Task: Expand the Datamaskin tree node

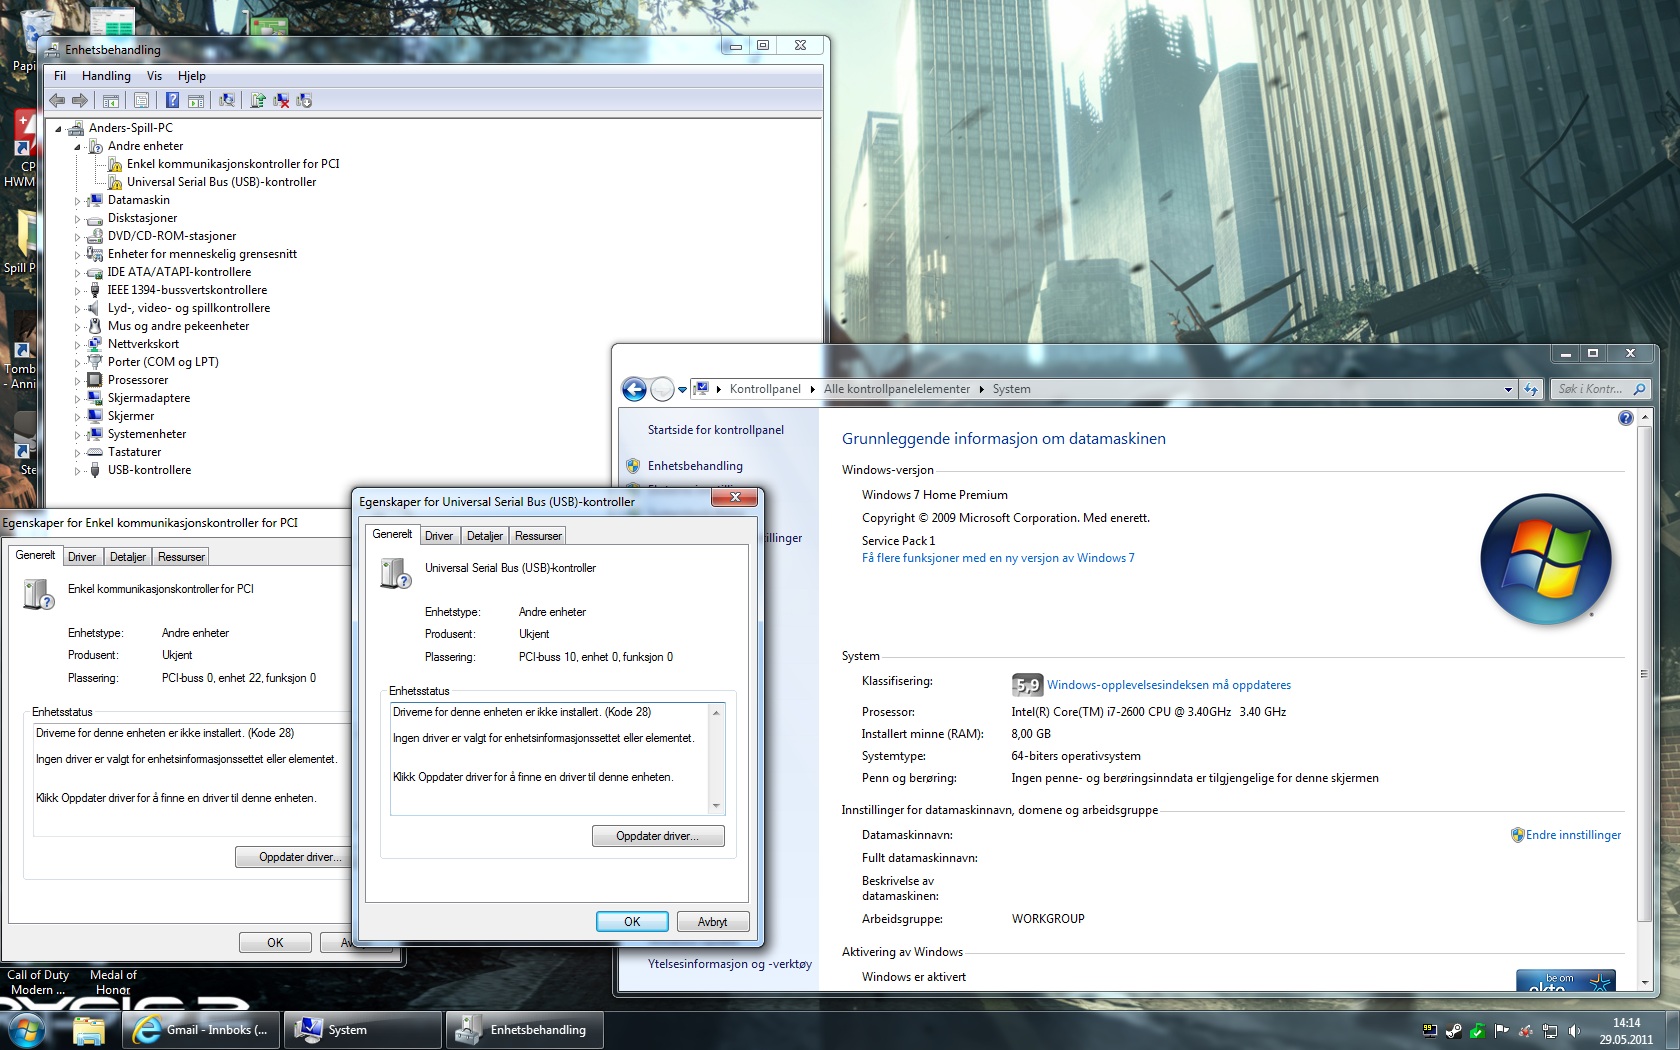Action: click(x=77, y=200)
